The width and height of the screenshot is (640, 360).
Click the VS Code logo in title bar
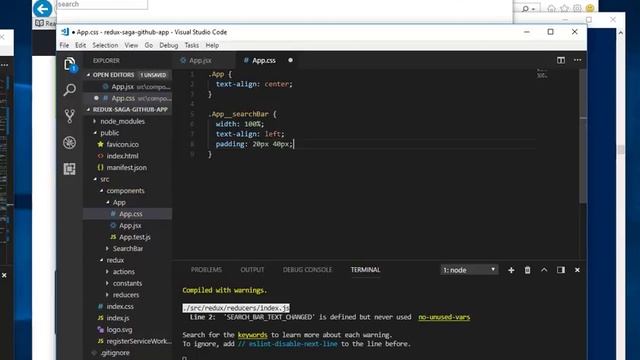[x=65, y=32]
